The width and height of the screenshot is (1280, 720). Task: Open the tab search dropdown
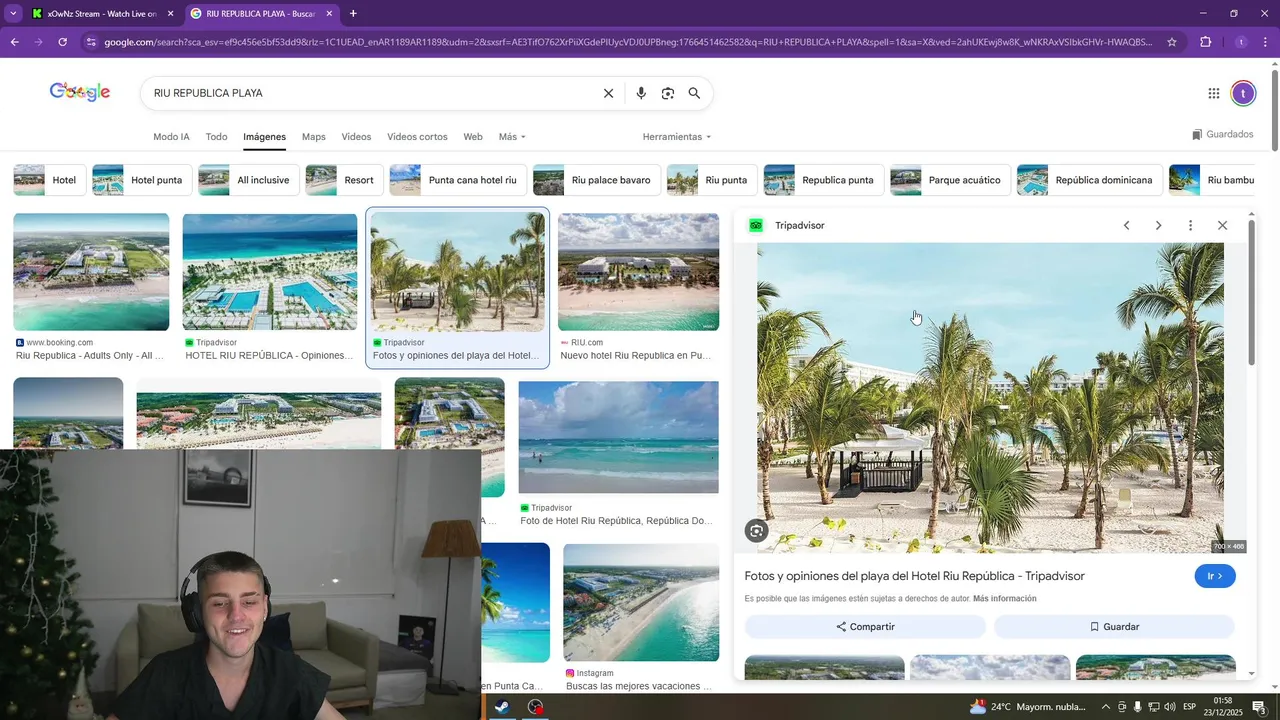coord(13,14)
